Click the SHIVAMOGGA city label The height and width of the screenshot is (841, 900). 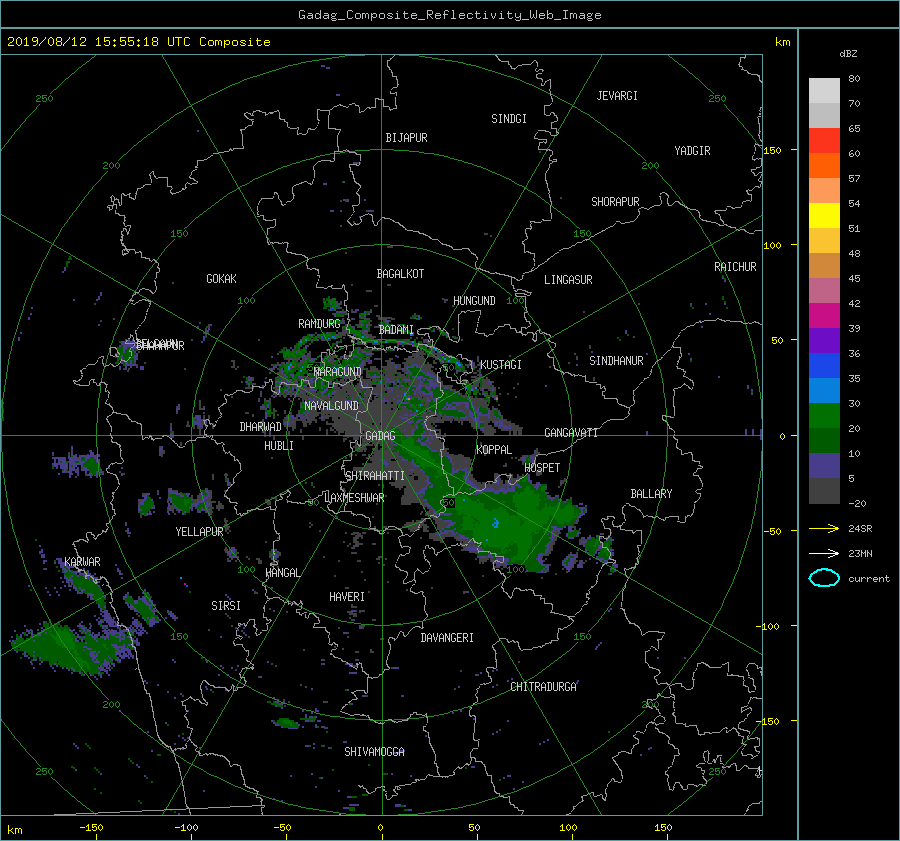(x=374, y=752)
